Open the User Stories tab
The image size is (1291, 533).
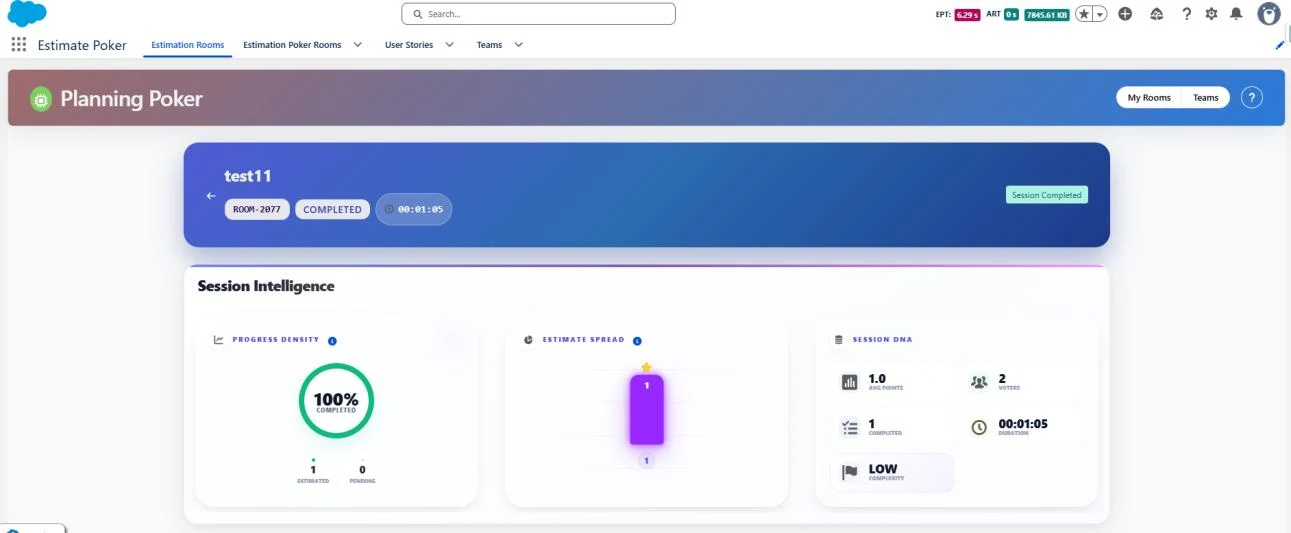(409, 45)
